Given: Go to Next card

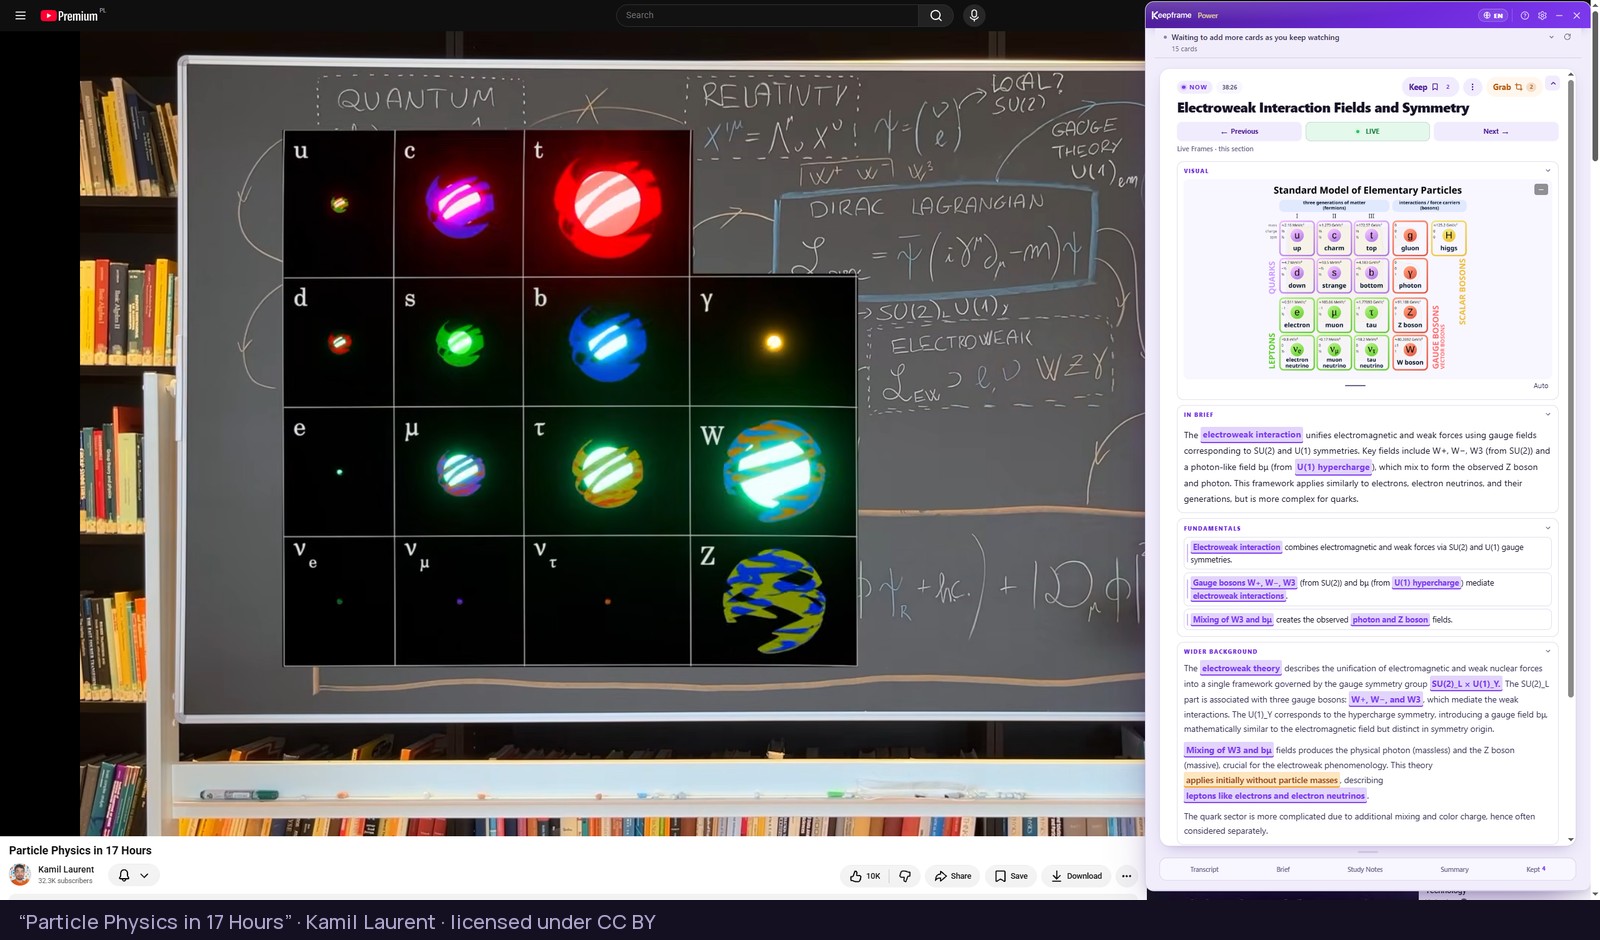Looking at the screenshot, I should click(x=1495, y=131).
